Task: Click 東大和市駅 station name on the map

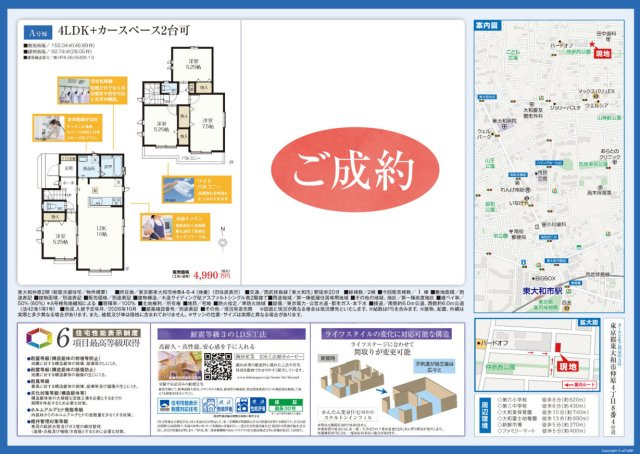Action: (542, 291)
